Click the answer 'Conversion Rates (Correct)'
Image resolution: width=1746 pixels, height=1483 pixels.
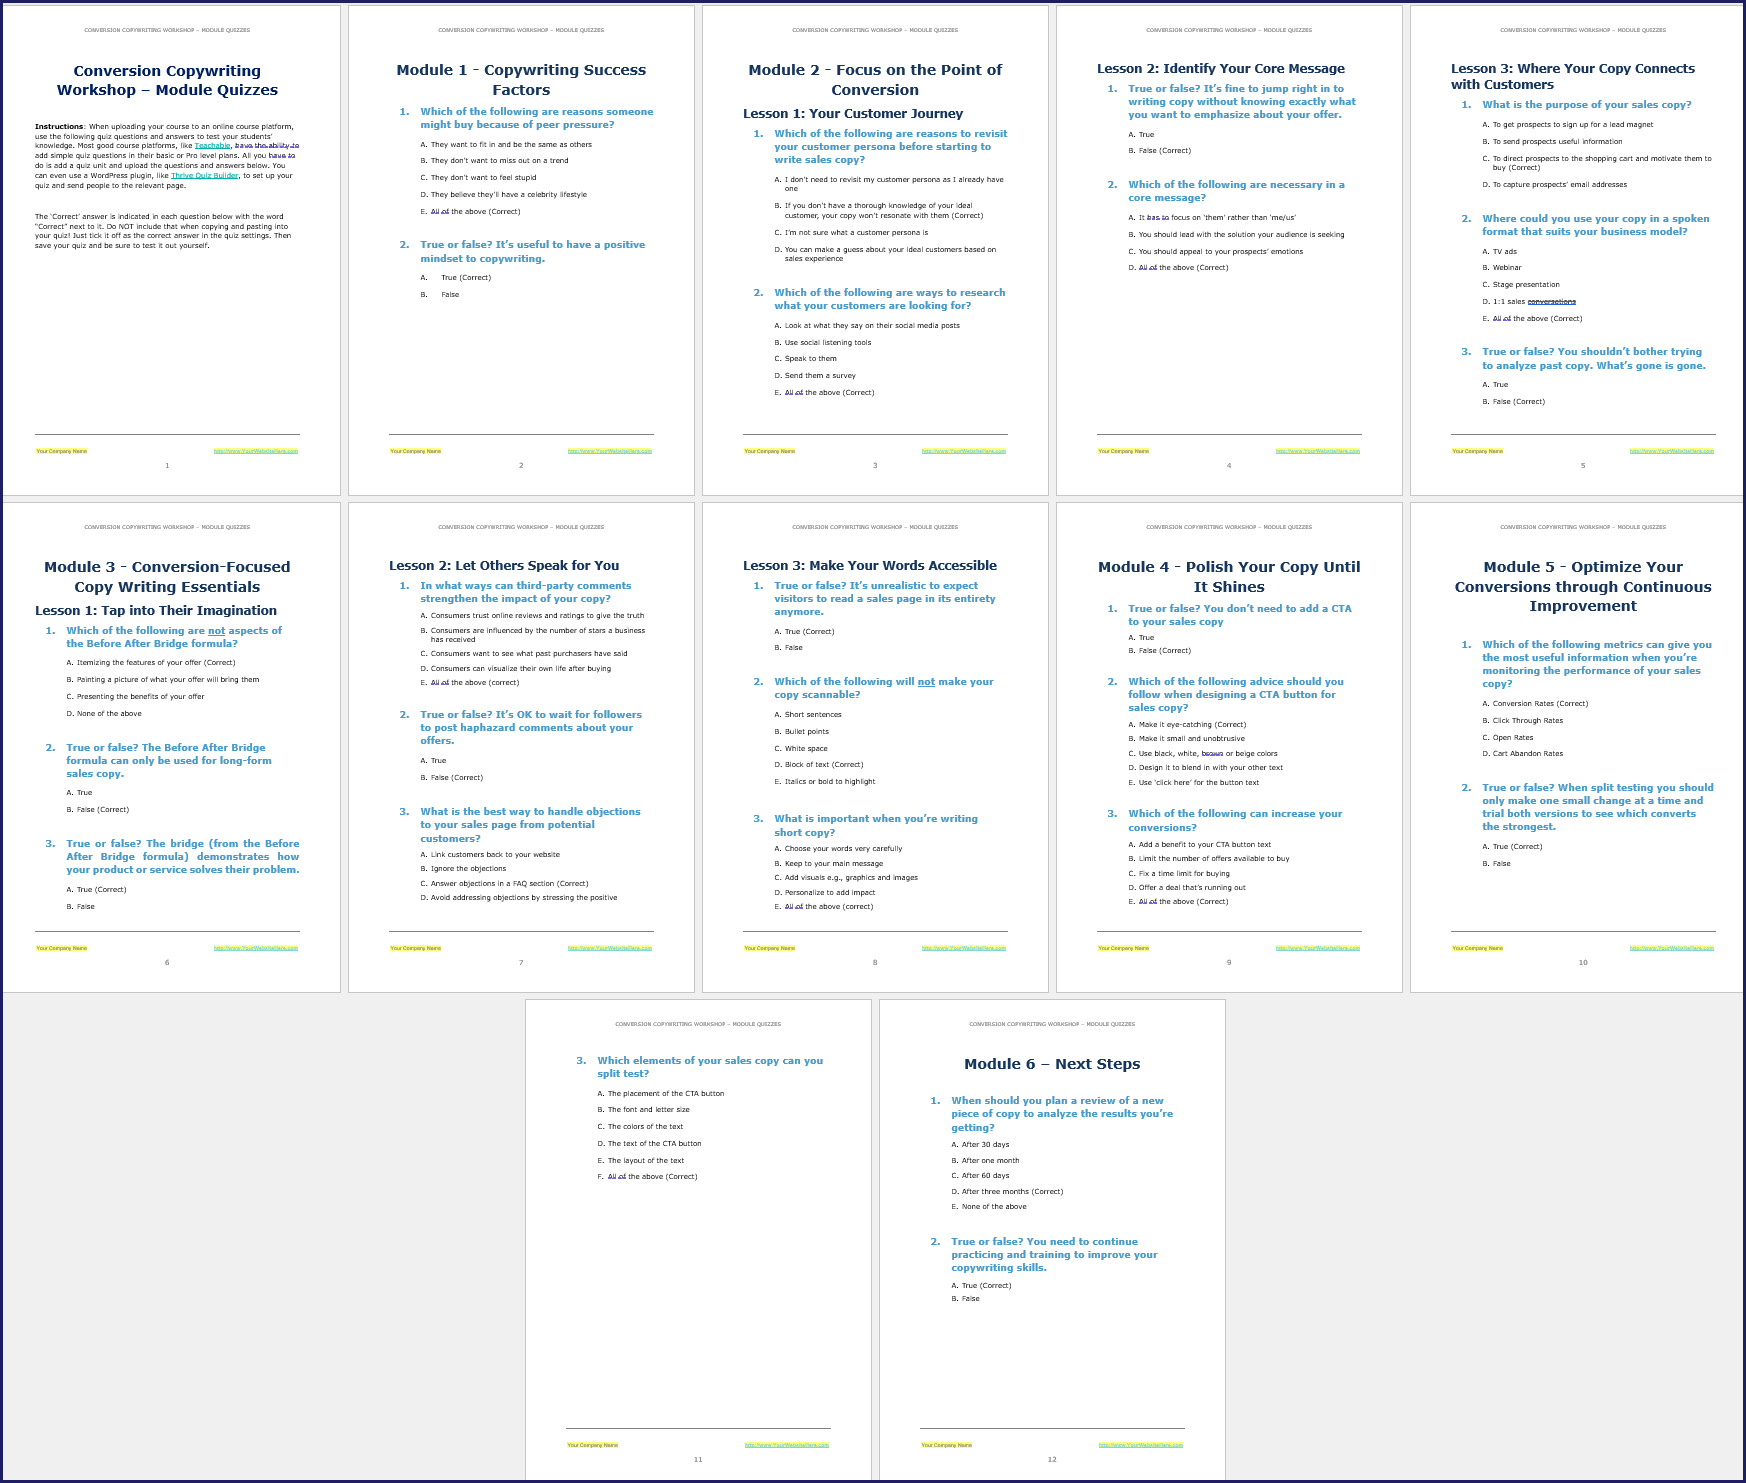(1540, 704)
